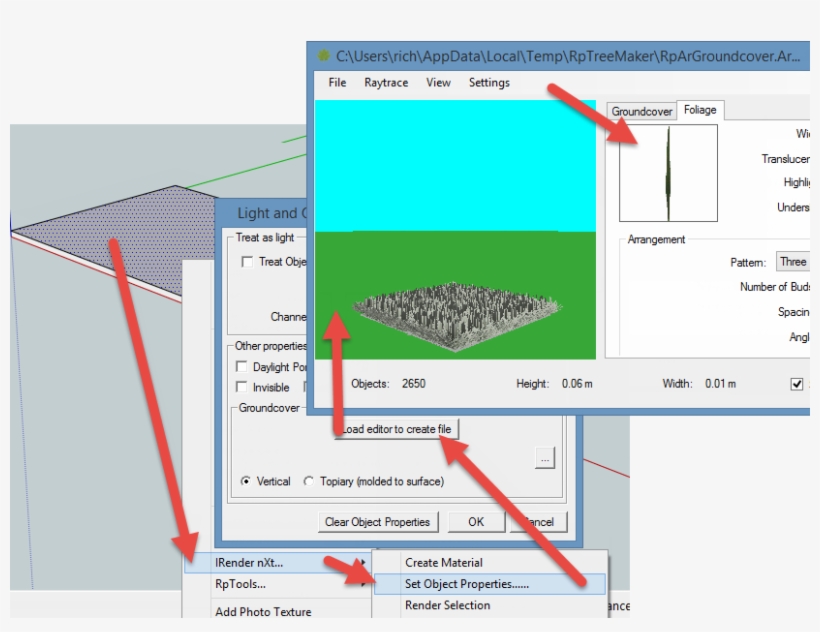Enable the Invisible checkbox
This screenshot has width=820, height=632.
pos(240,386)
